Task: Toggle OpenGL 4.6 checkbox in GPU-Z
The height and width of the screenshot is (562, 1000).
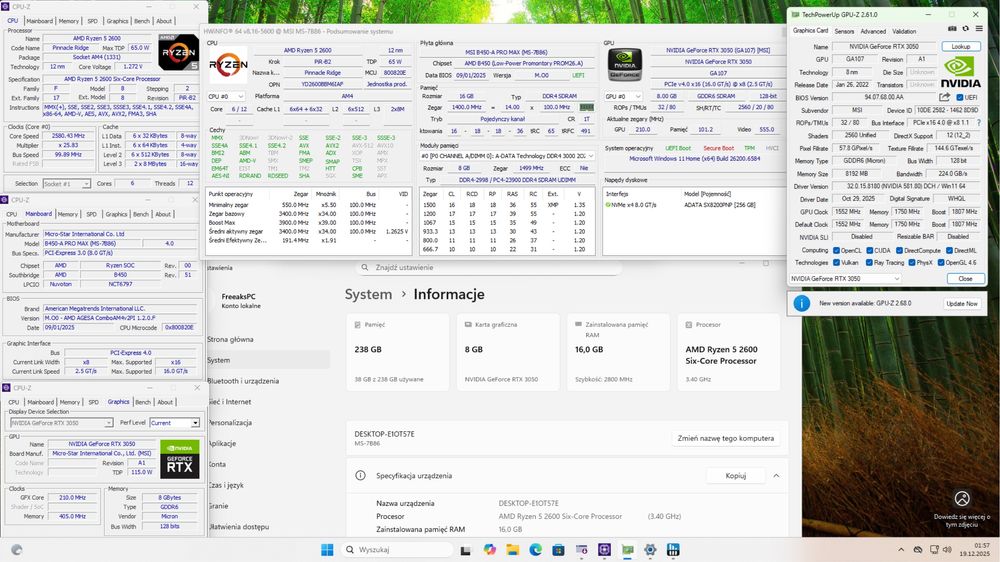Action: [x=941, y=262]
